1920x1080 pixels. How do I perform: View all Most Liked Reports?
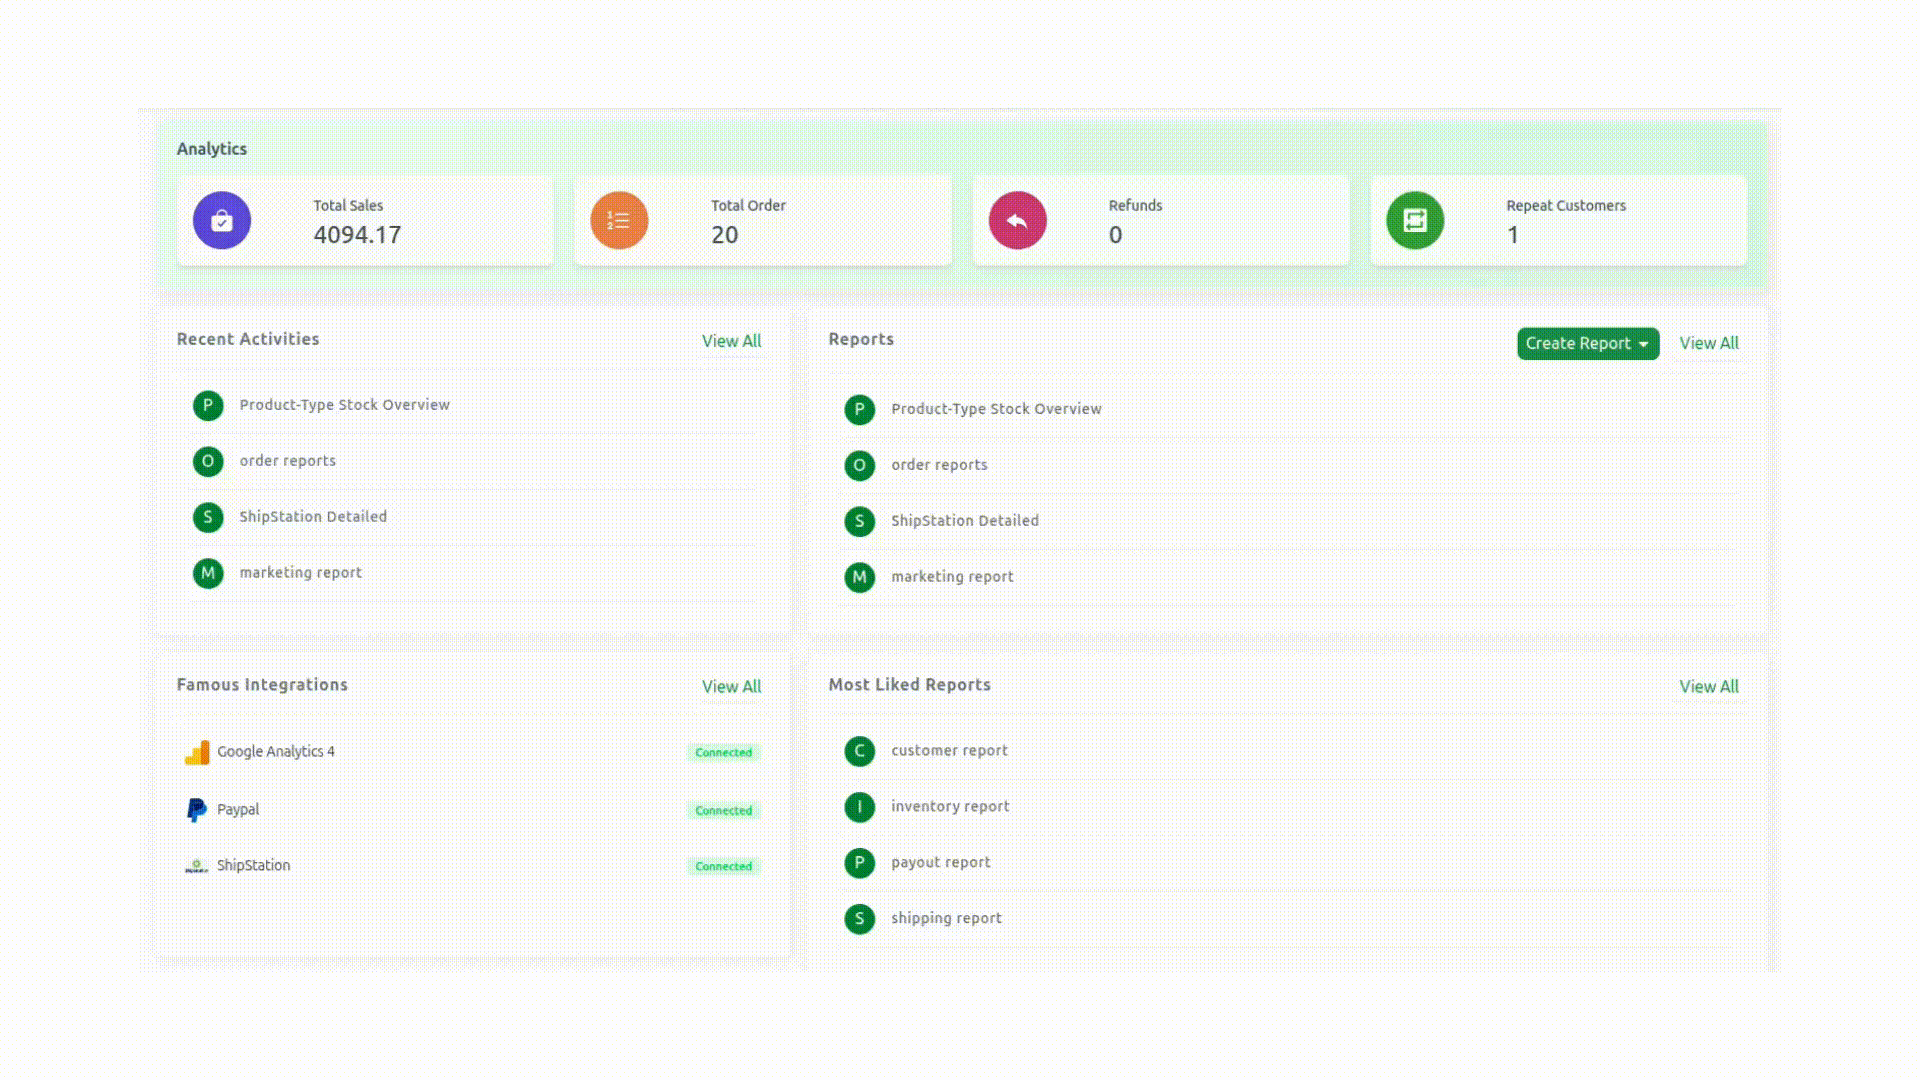(x=1708, y=687)
